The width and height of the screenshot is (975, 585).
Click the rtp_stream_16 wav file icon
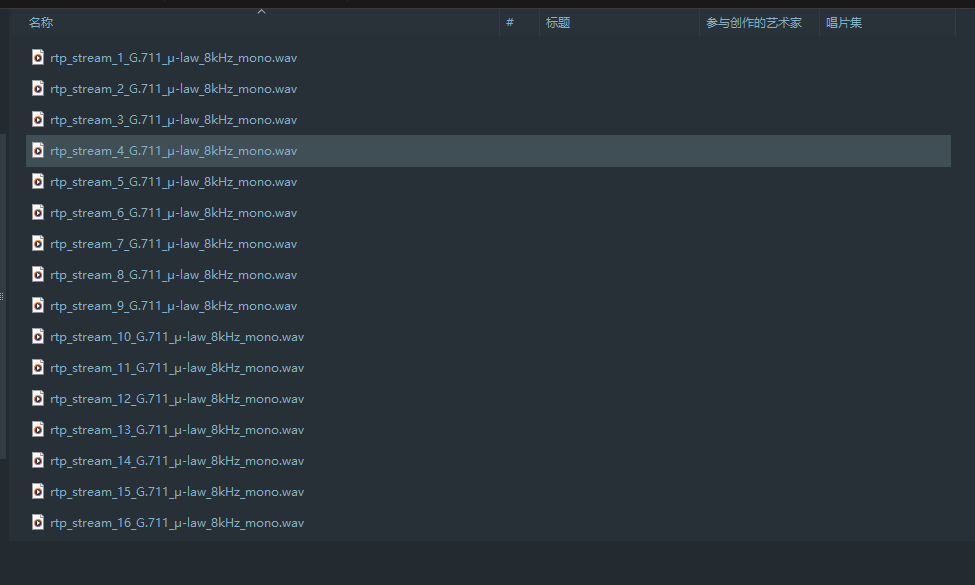[x=38, y=523]
